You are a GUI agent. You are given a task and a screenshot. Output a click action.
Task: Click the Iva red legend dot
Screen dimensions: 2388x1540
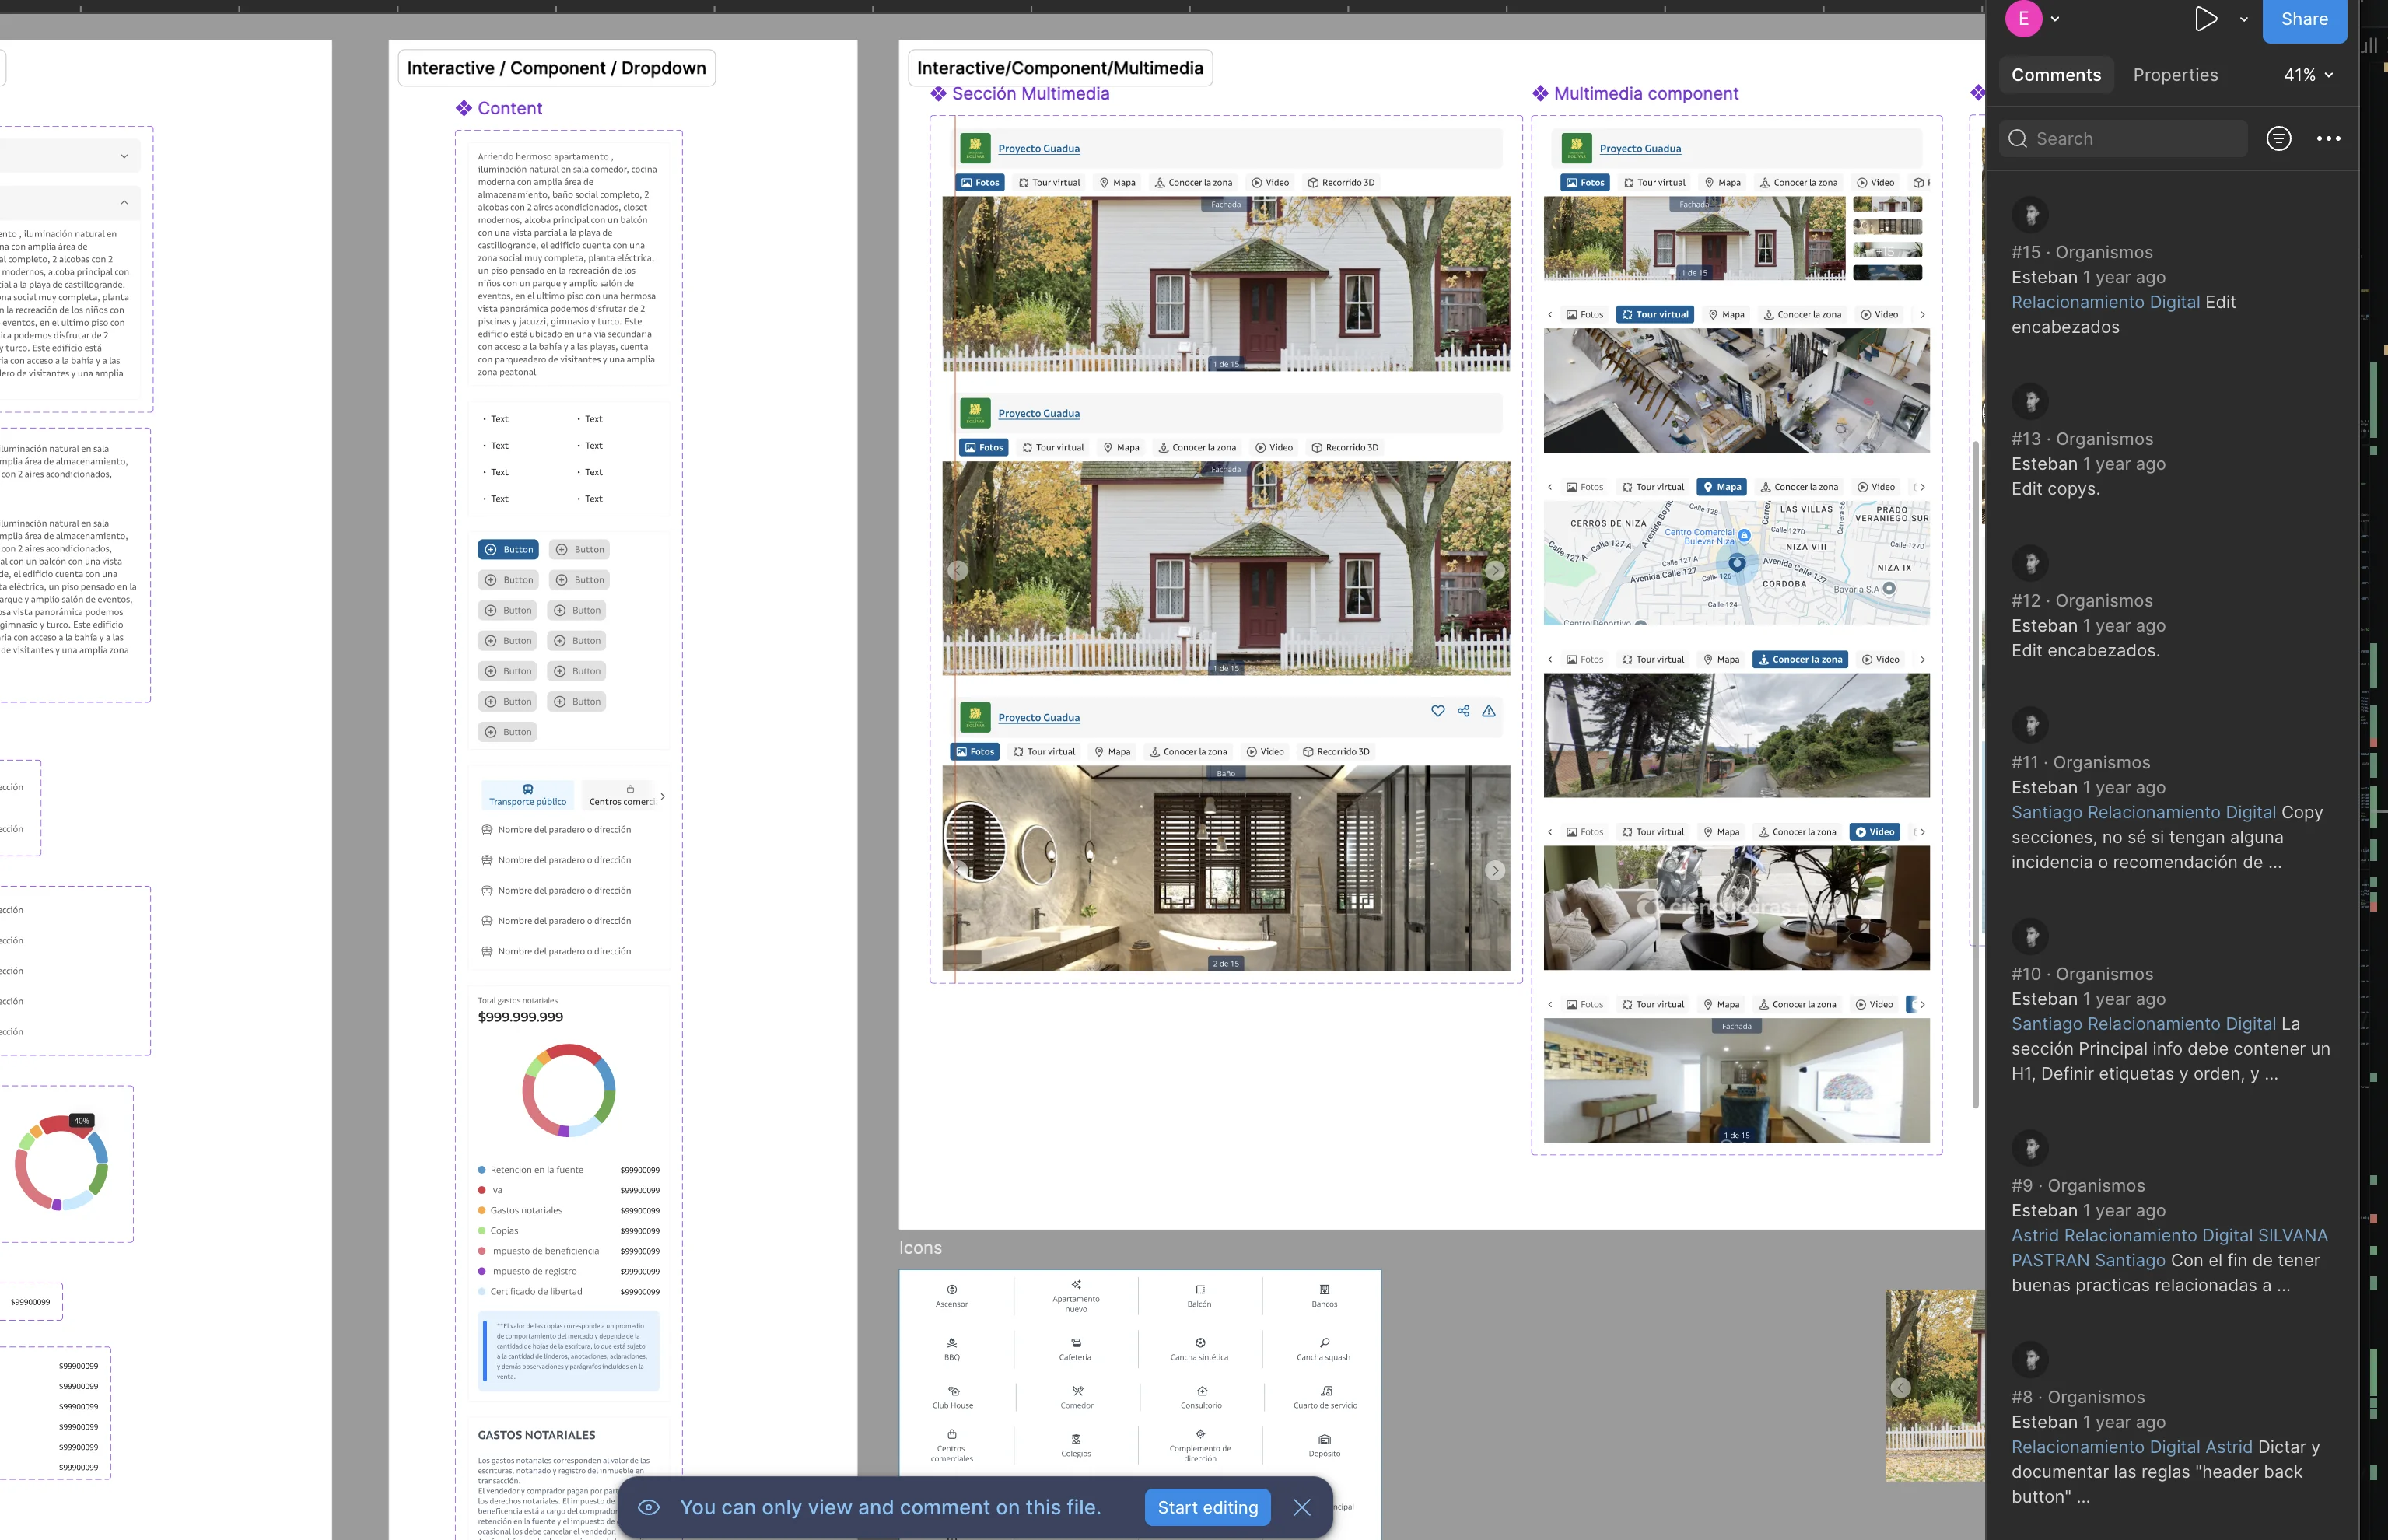click(x=482, y=1190)
